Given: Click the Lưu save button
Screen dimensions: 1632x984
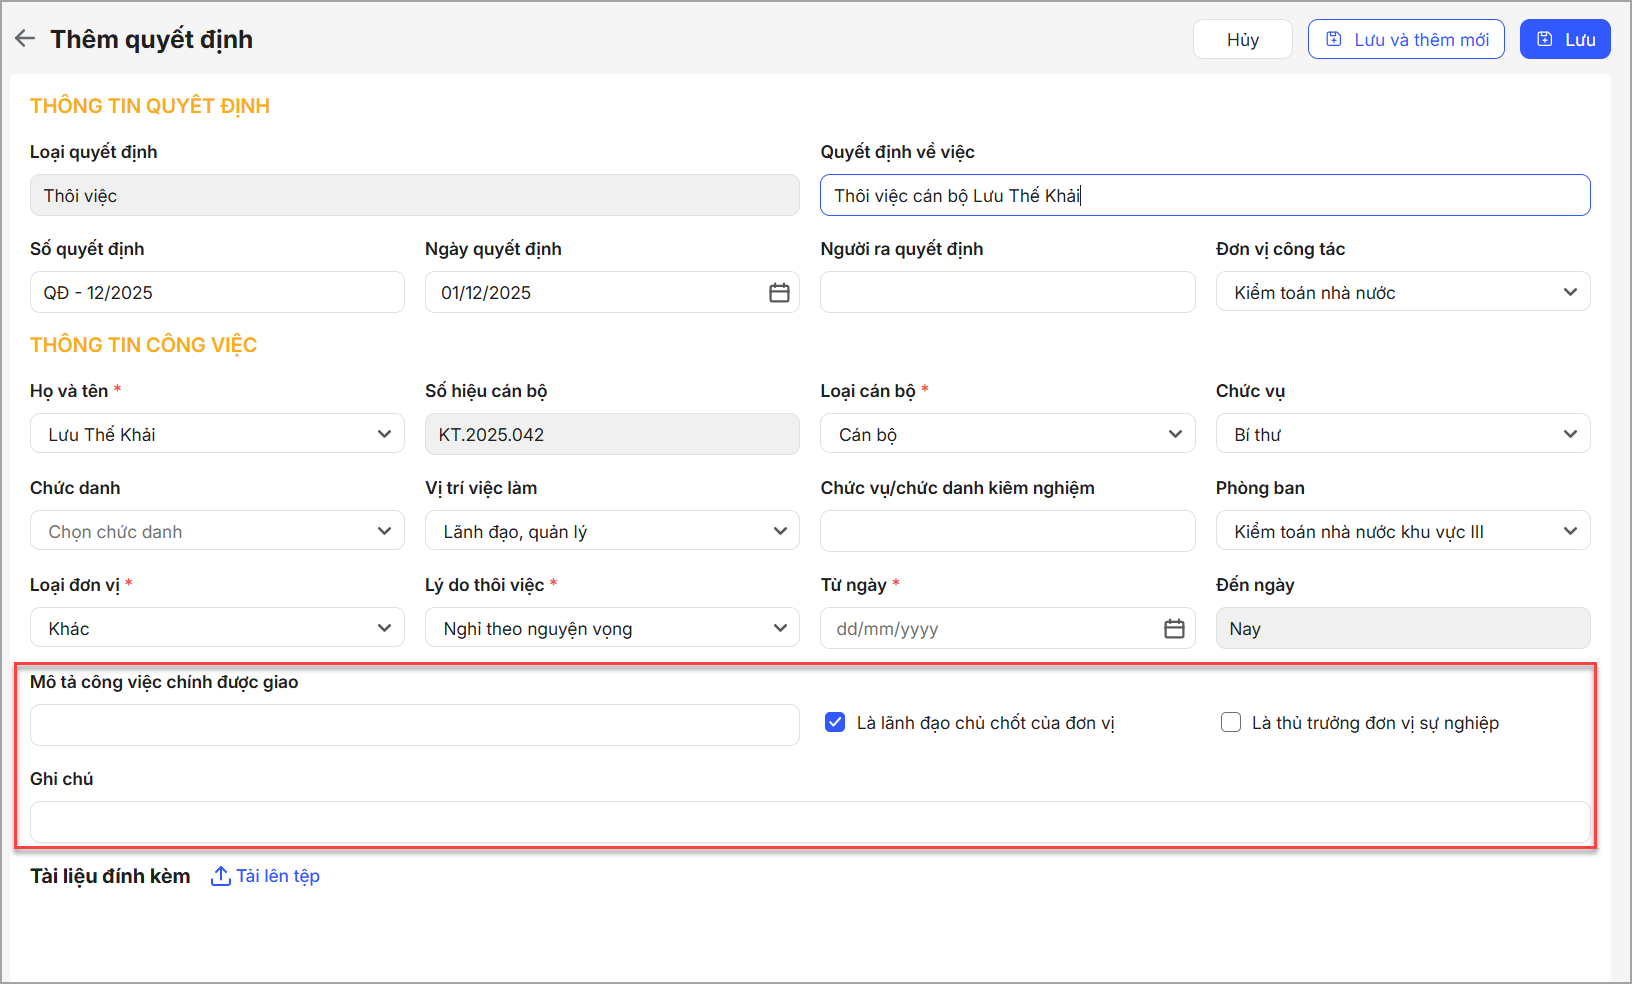Looking at the screenshot, I should pos(1564,40).
